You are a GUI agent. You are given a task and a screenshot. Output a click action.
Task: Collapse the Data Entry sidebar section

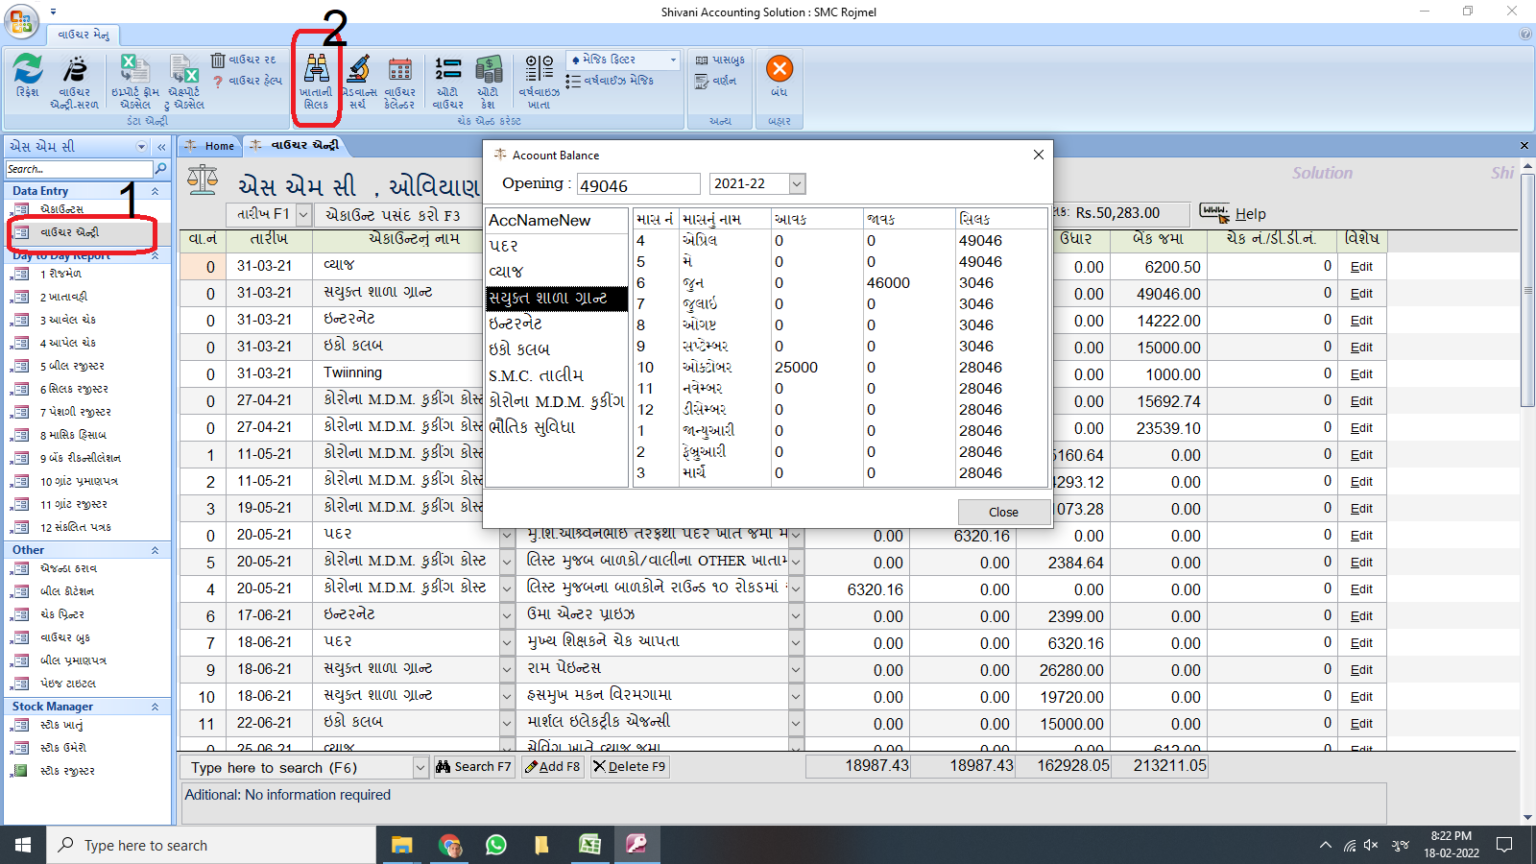click(153, 191)
